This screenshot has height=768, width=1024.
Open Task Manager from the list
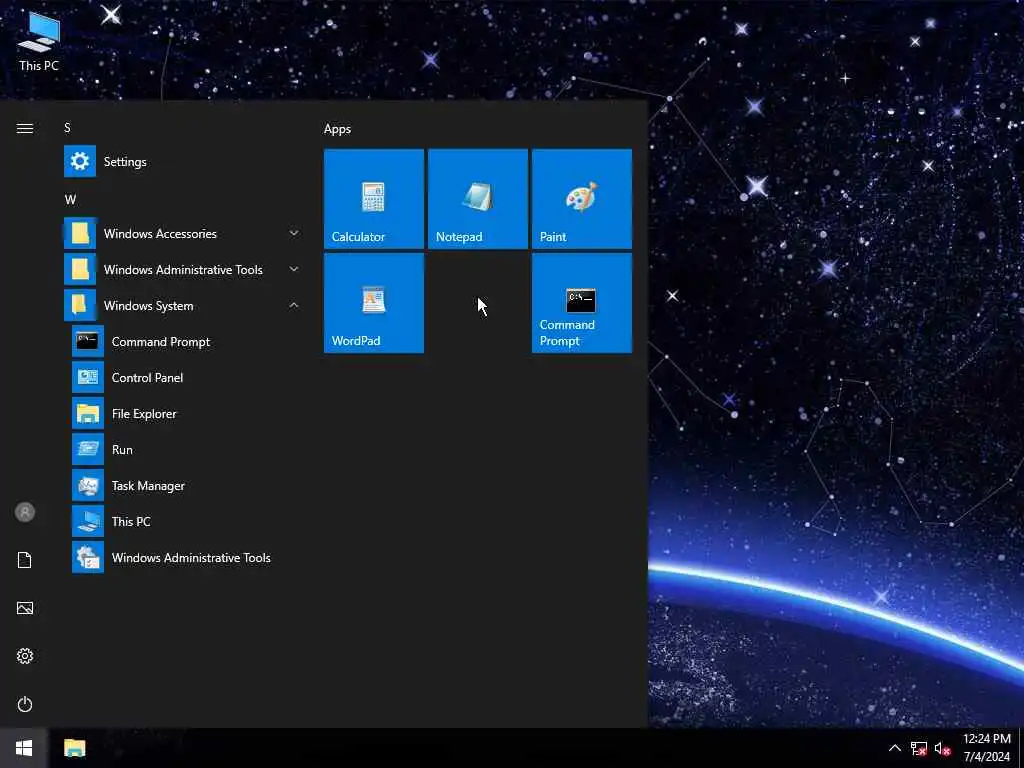(187, 485)
